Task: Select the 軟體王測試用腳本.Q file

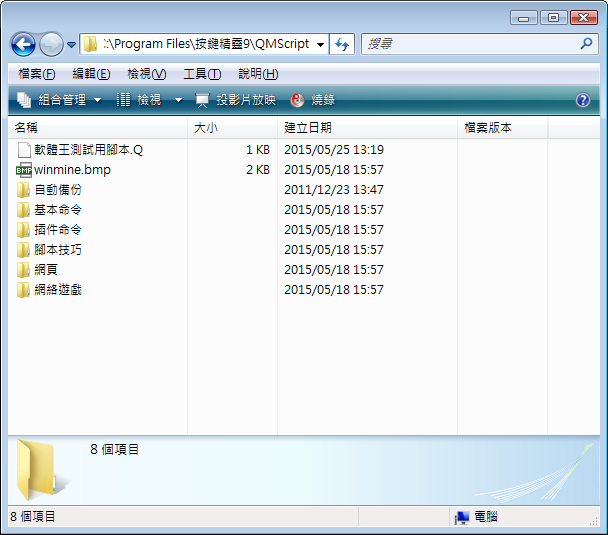Action: pos(88,150)
